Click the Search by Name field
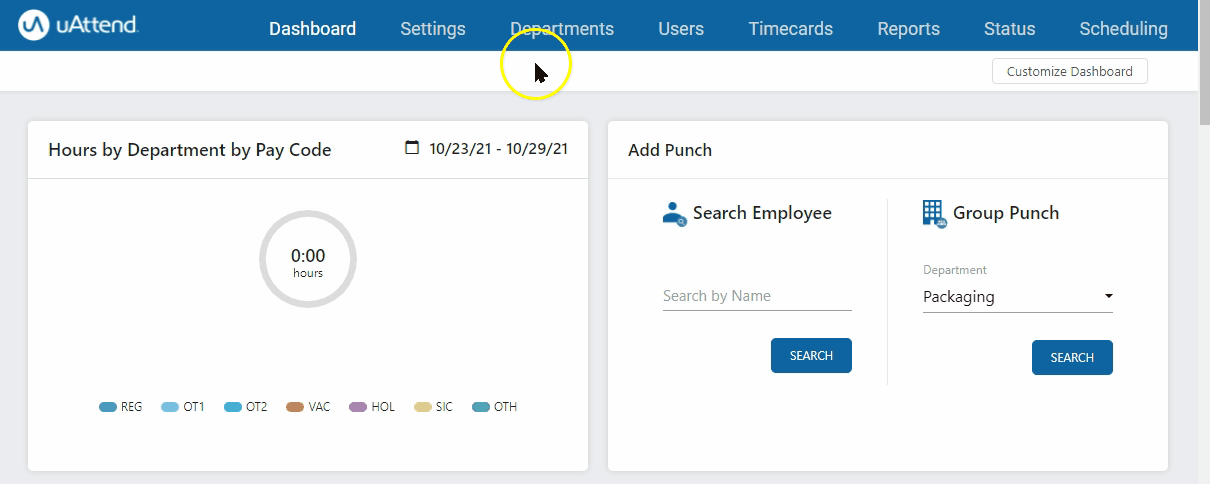Image resolution: width=1210 pixels, height=484 pixels. pyautogui.click(x=757, y=296)
